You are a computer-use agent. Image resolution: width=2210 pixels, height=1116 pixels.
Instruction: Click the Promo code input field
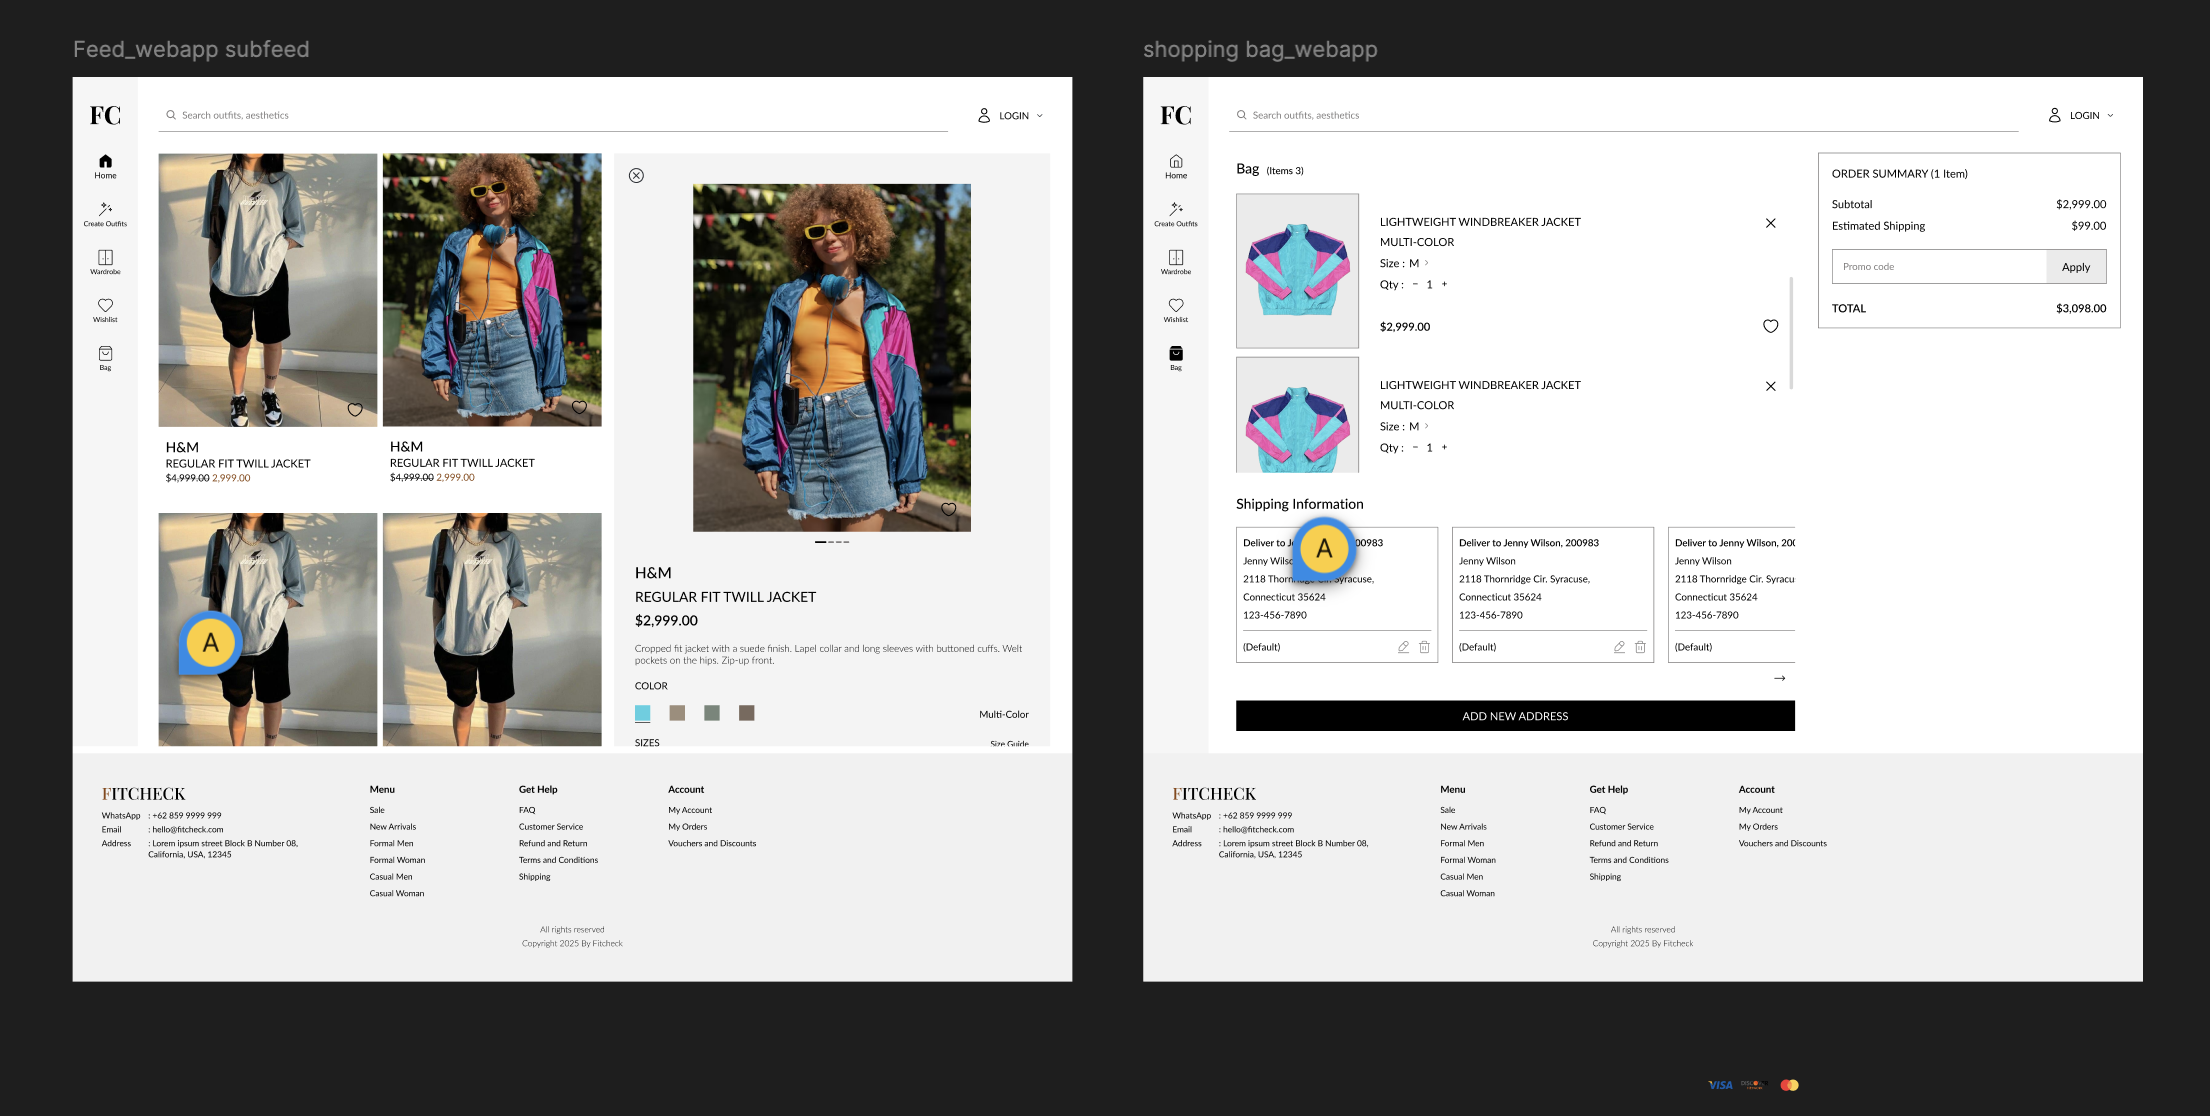click(x=1939, y=267)
